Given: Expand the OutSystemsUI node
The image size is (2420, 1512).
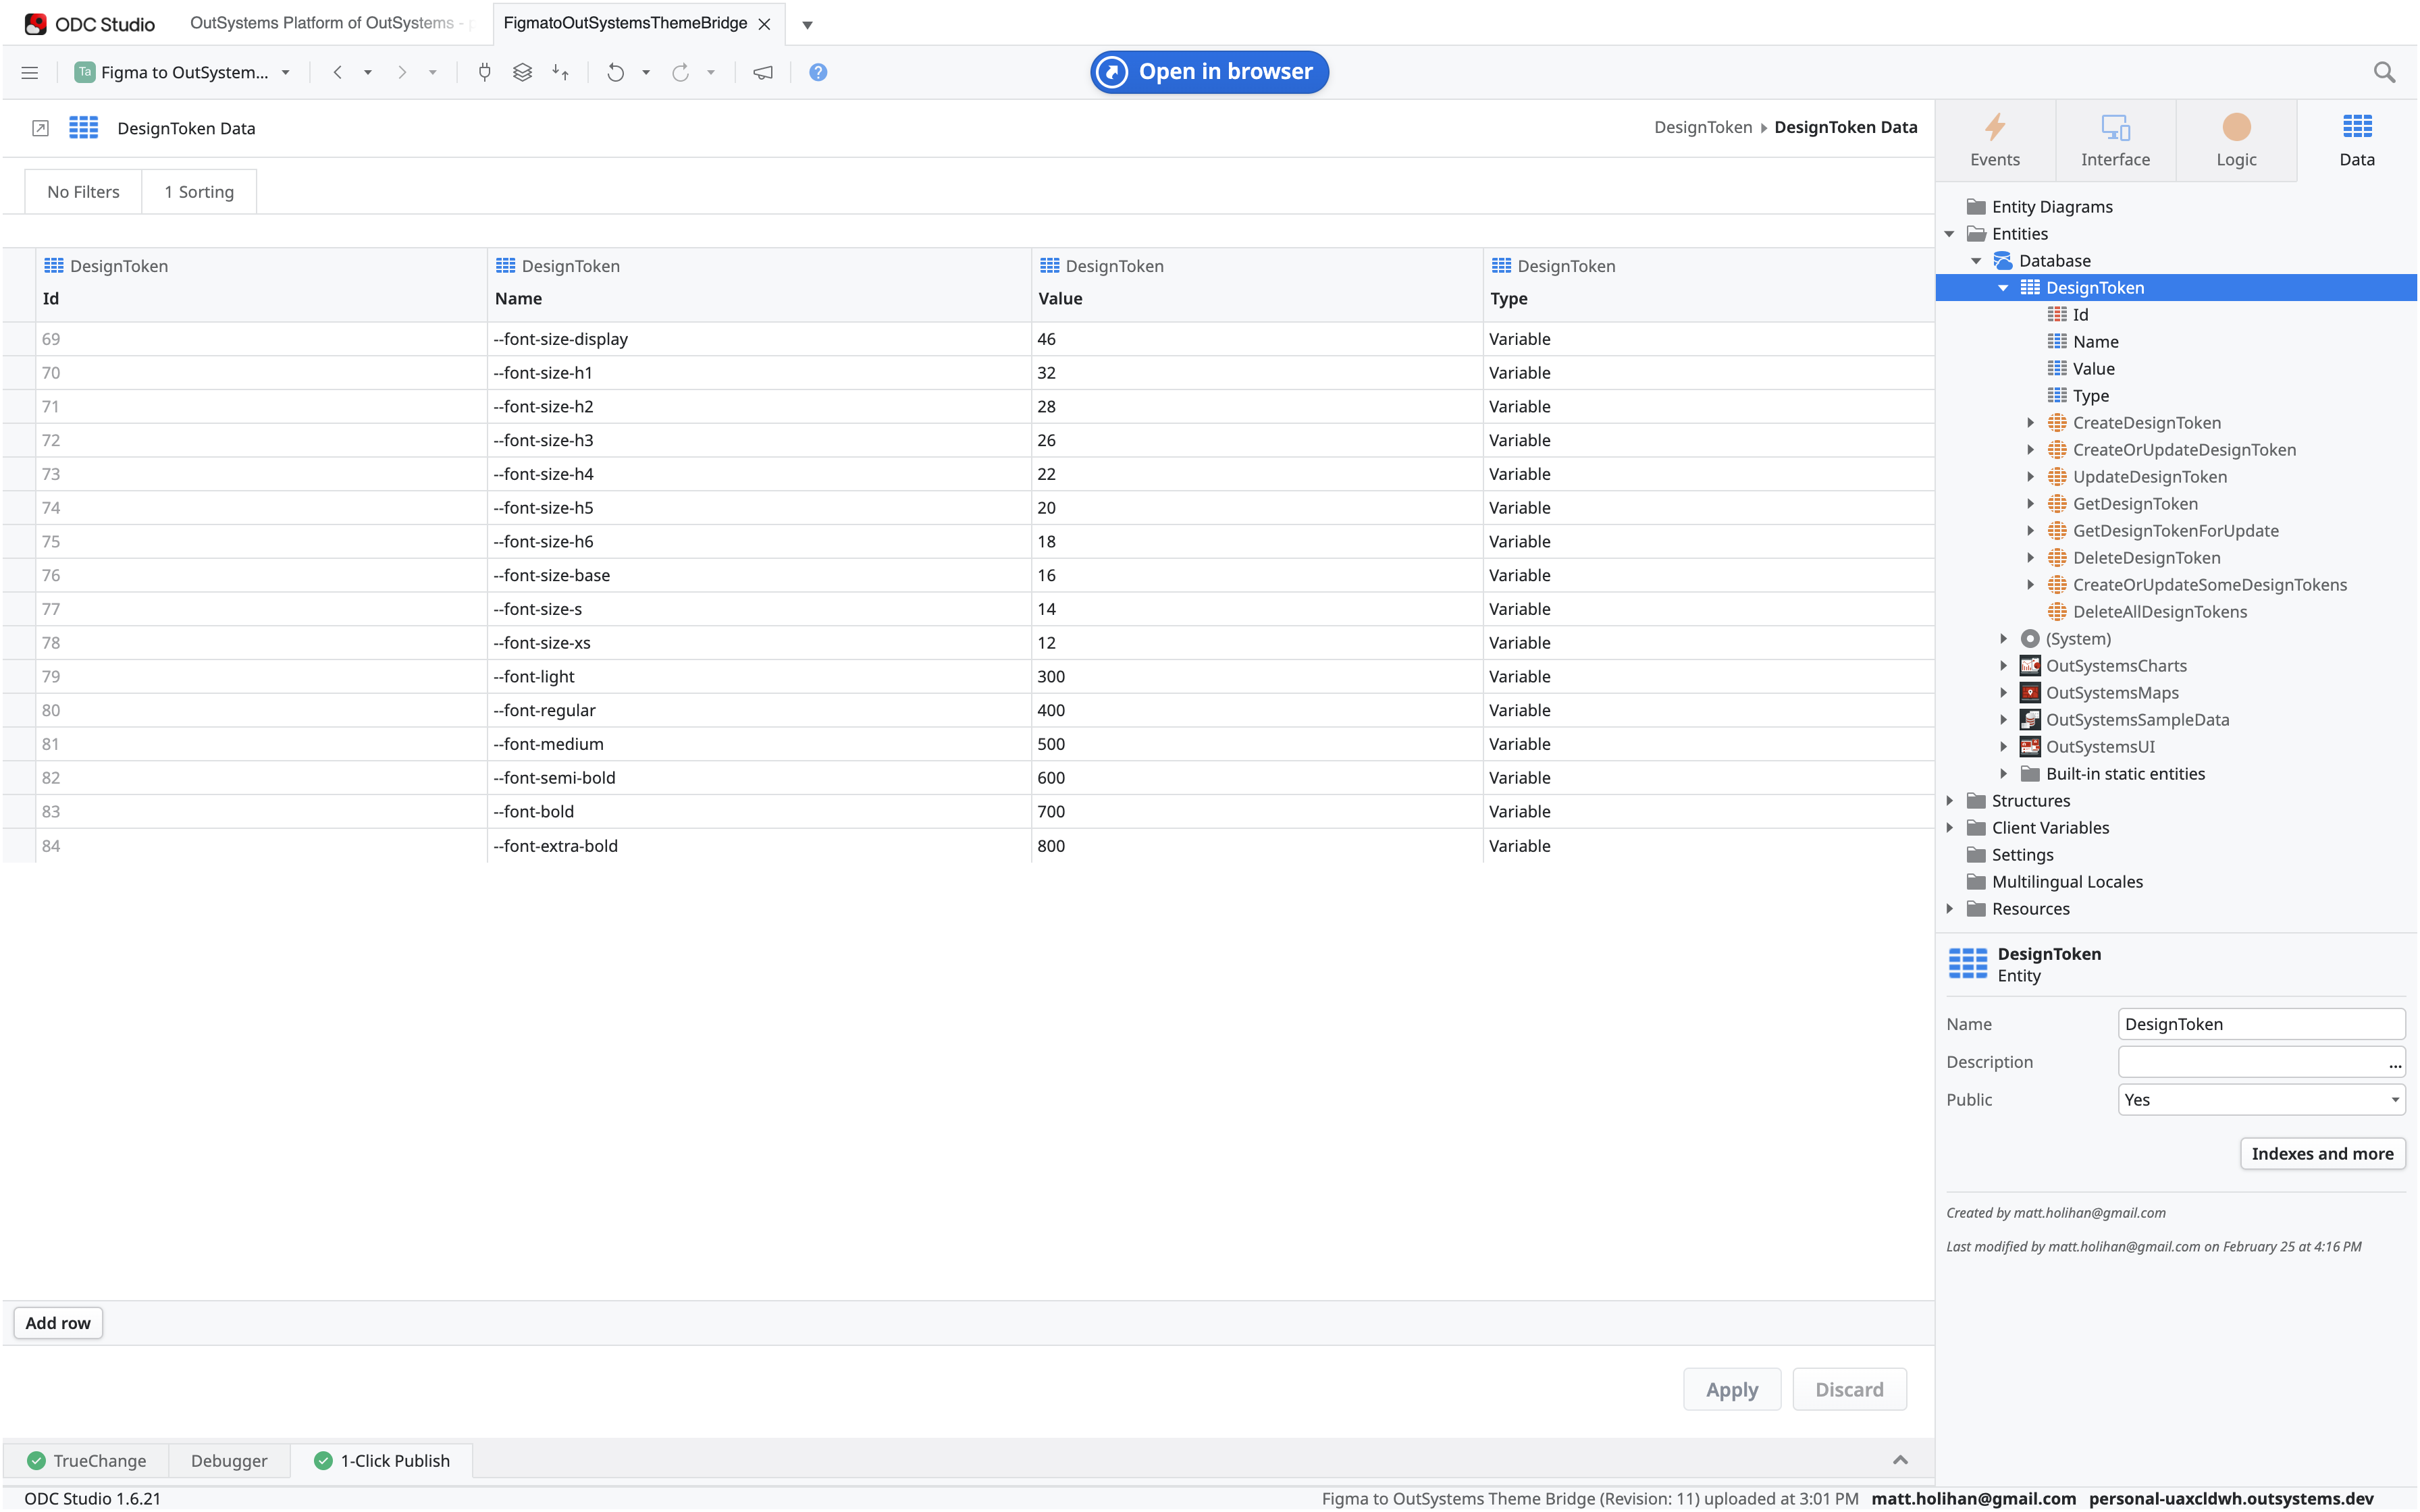Looking at the screenshot, I should coord(2004,746).
